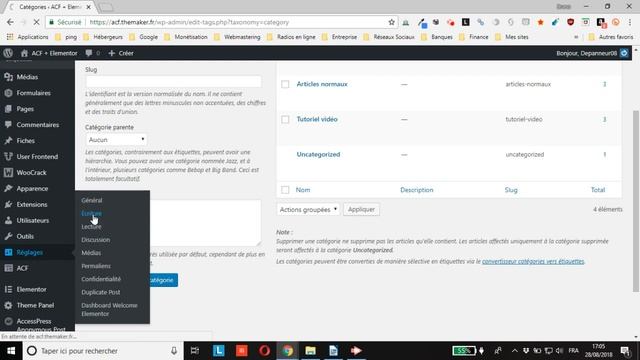The width and height of the screenshot is (640, 360).
Task: Click the Apparence brush icon
Action: click(8, 189)
